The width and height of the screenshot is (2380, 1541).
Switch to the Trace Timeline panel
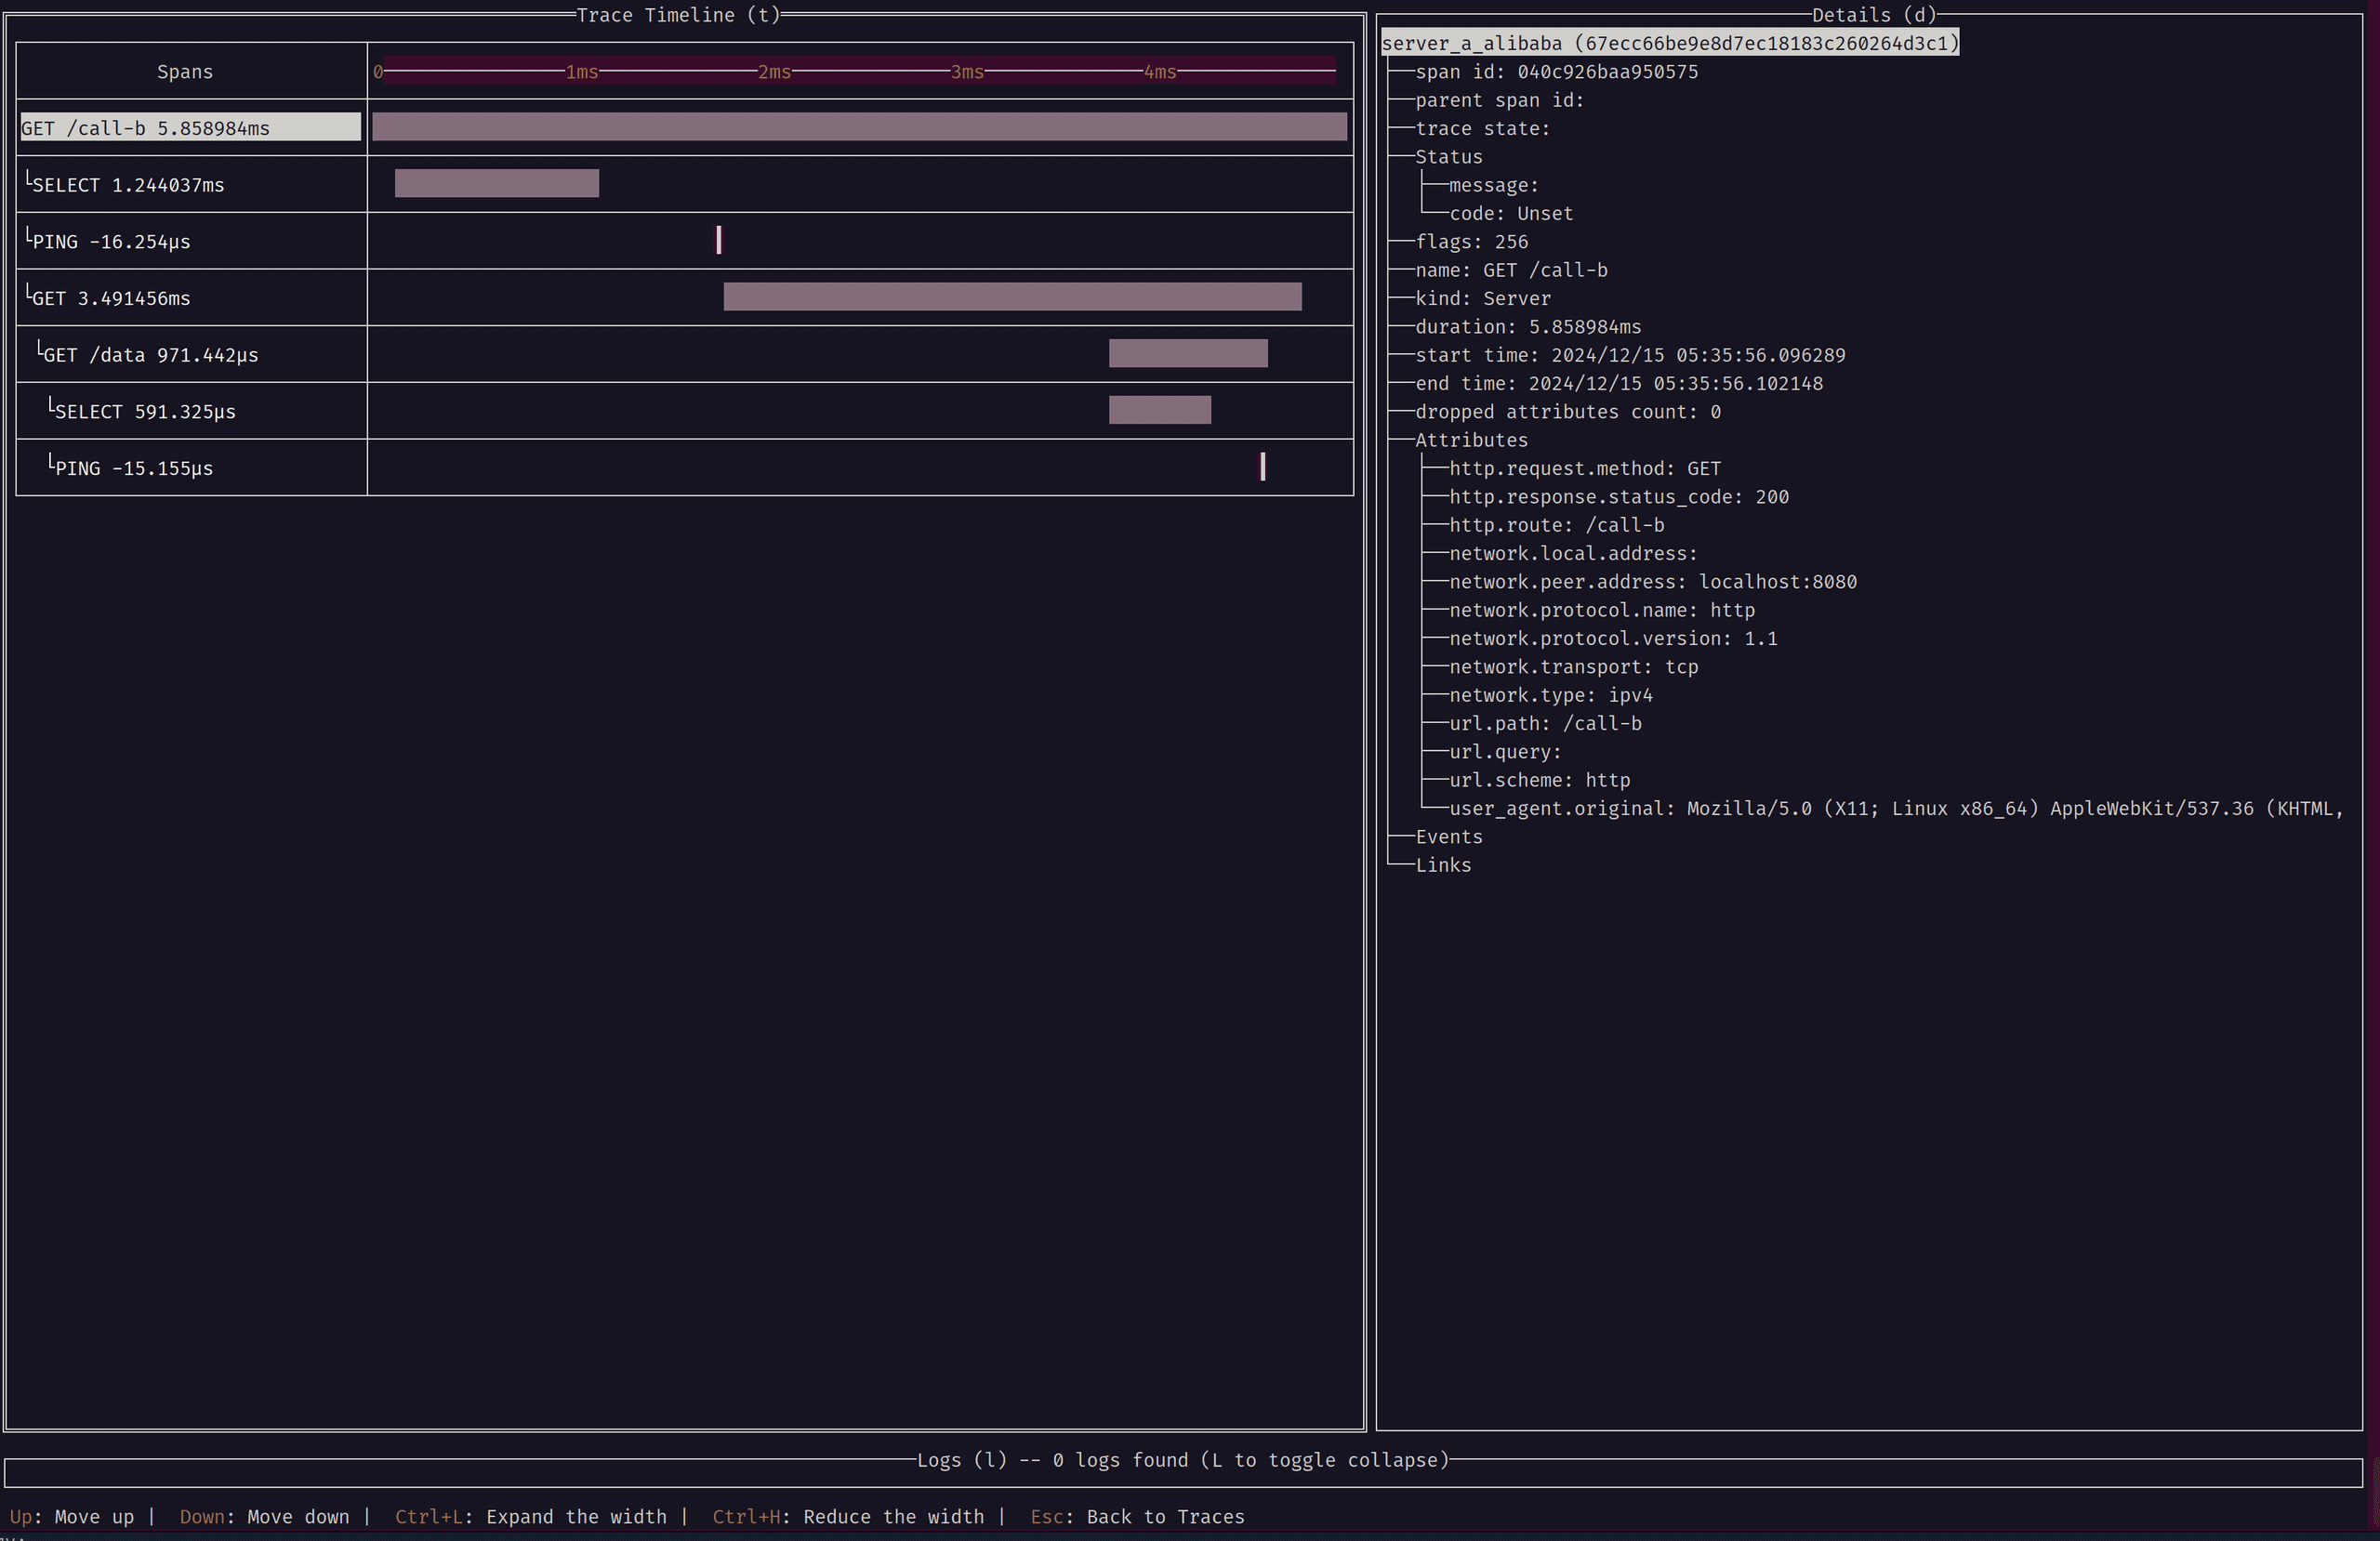[x=678, y=15]
